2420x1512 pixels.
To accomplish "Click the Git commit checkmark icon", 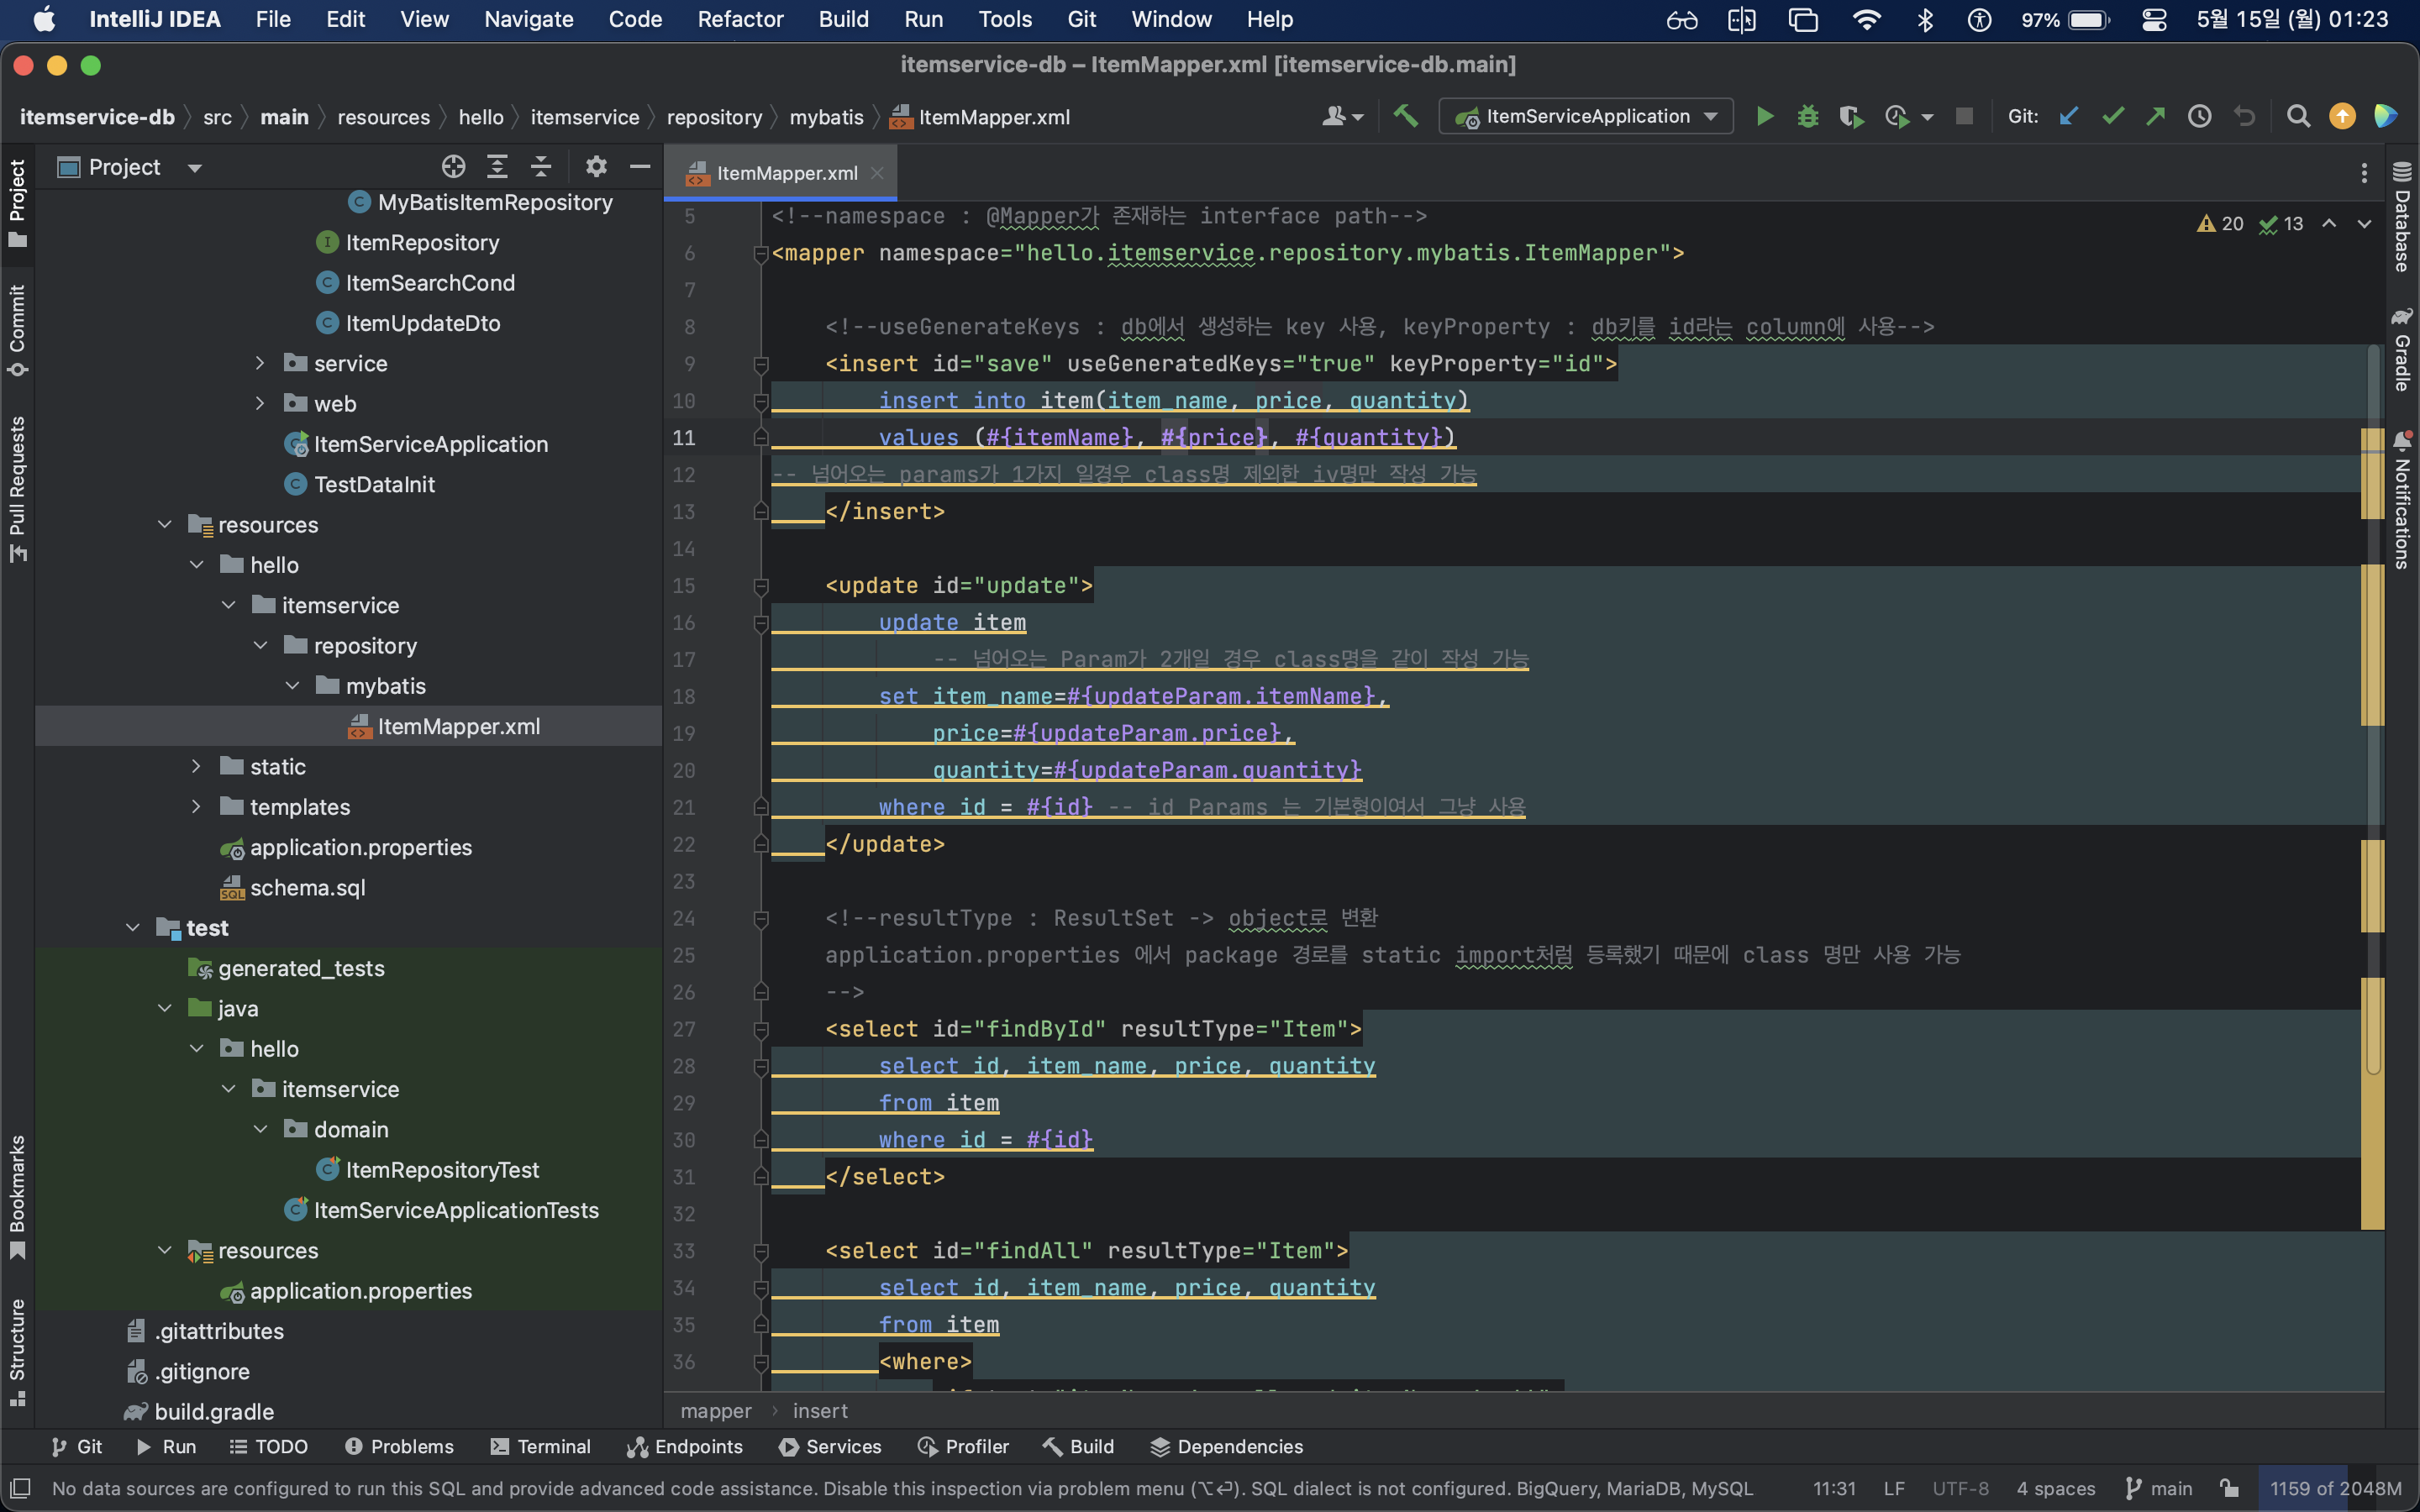I will pos(2113,117).
